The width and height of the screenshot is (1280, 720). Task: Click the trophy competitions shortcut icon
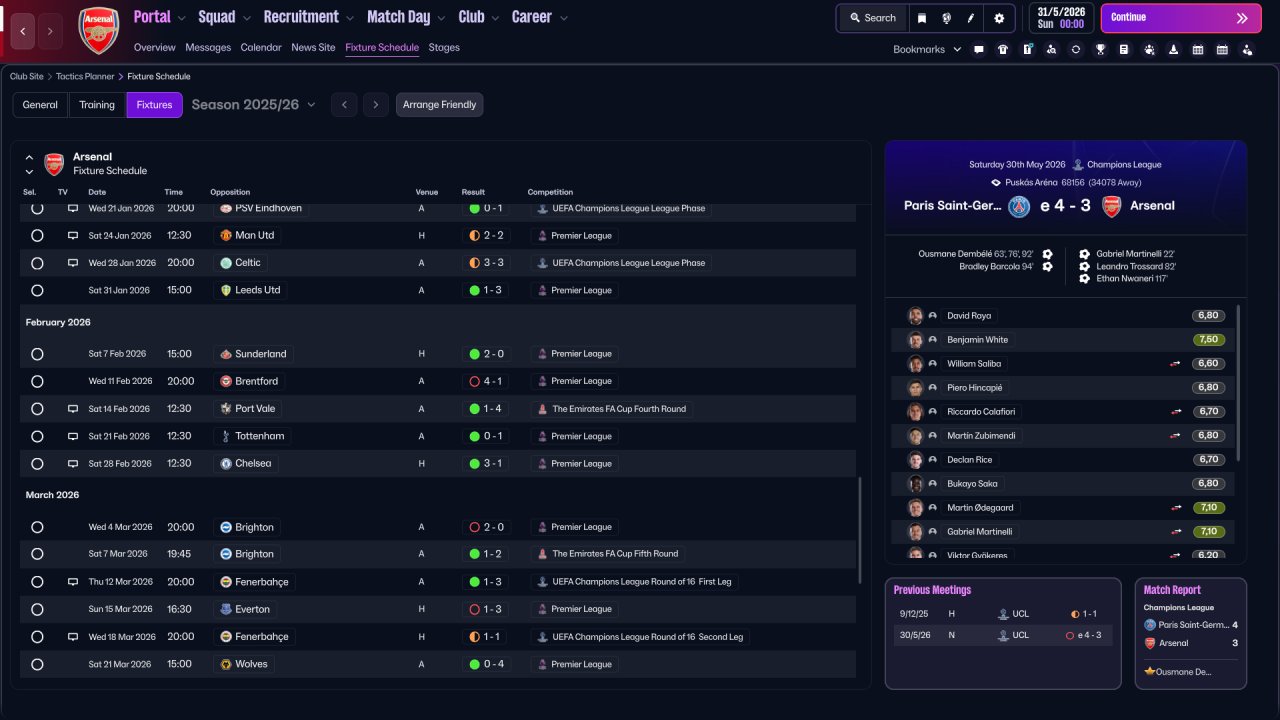point(1100,49)
